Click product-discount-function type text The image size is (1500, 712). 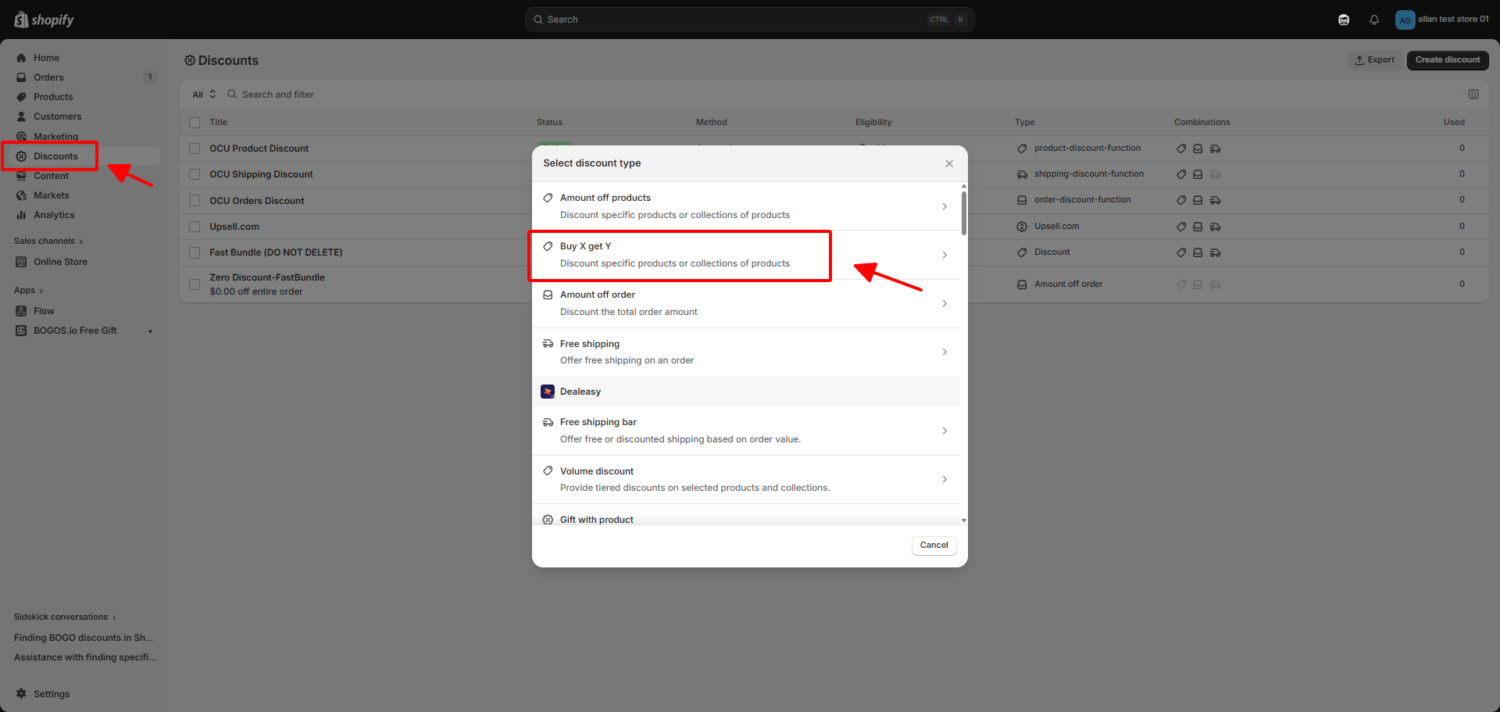[x=1087, y=148]
